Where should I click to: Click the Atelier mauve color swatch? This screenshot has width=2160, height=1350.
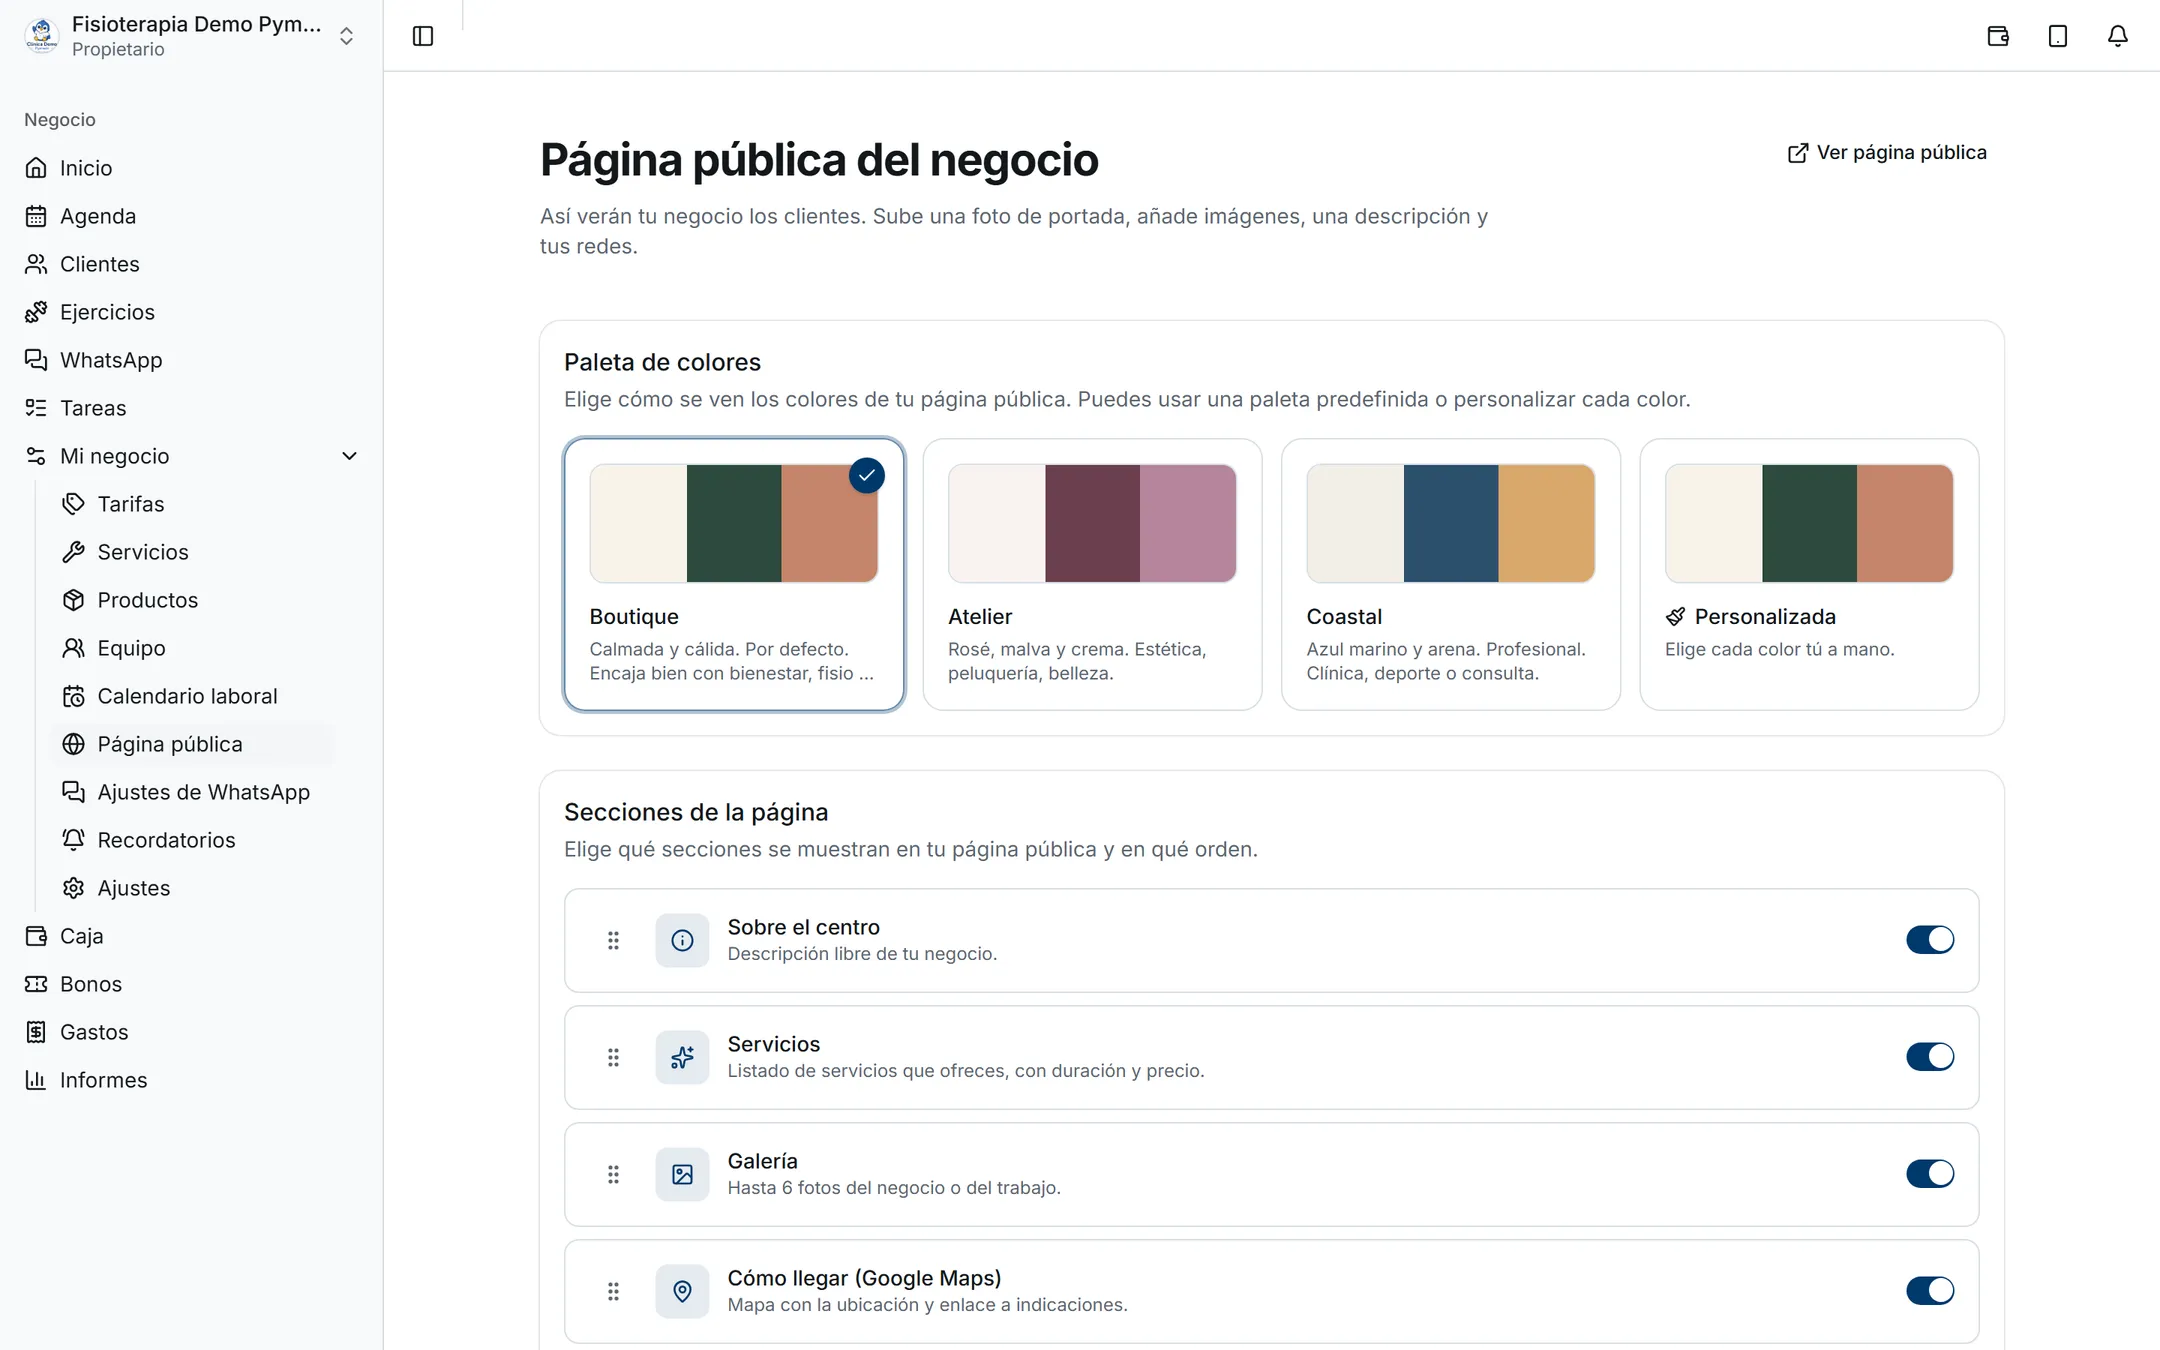1187,523
